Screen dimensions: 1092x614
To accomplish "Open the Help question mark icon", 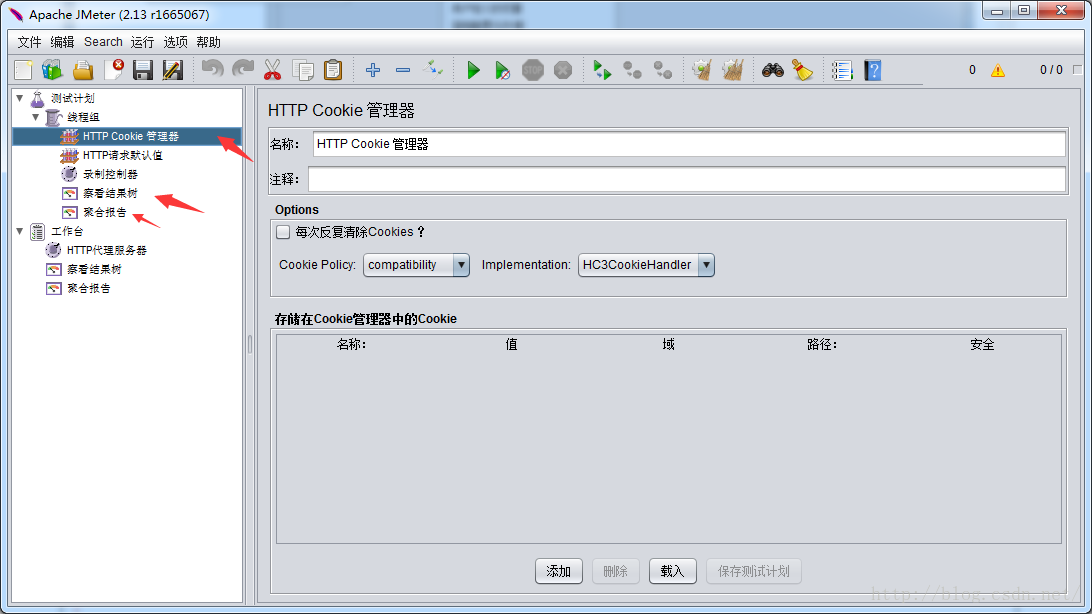I will tap(873, 70).
